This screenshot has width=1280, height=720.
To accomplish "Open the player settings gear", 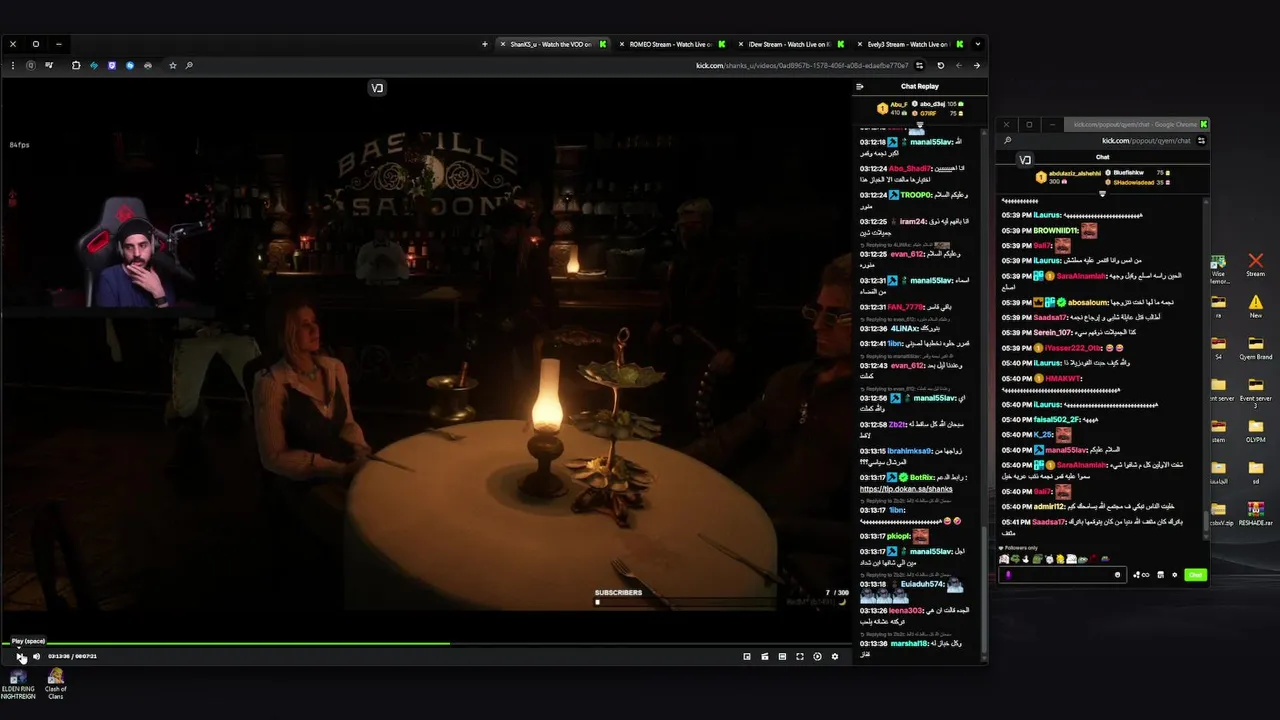I will tap(835, 656).
